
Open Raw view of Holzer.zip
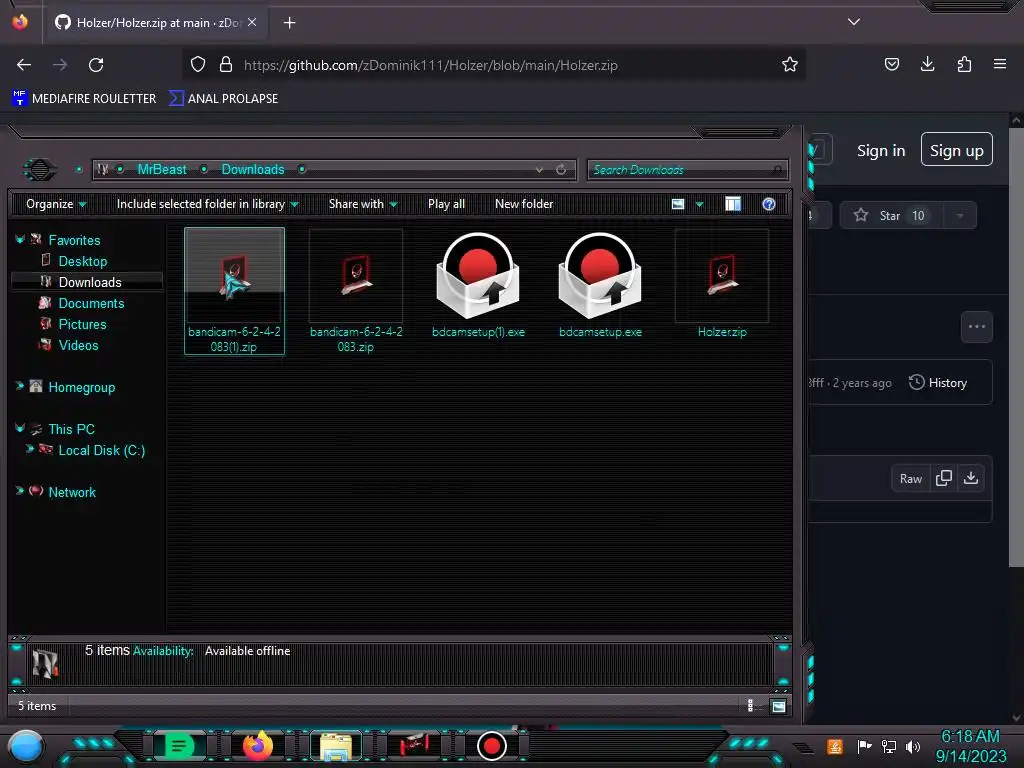910,479
